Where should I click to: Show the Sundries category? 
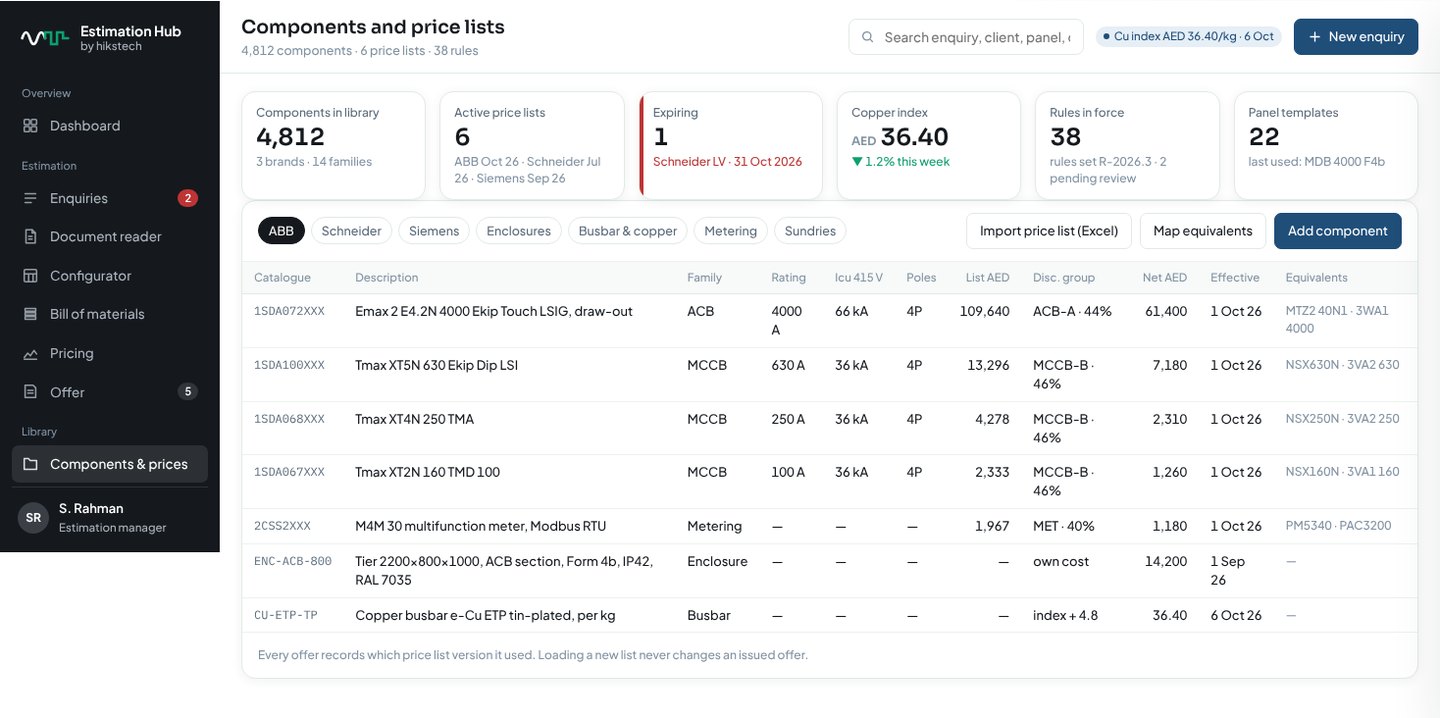point(810,231)
